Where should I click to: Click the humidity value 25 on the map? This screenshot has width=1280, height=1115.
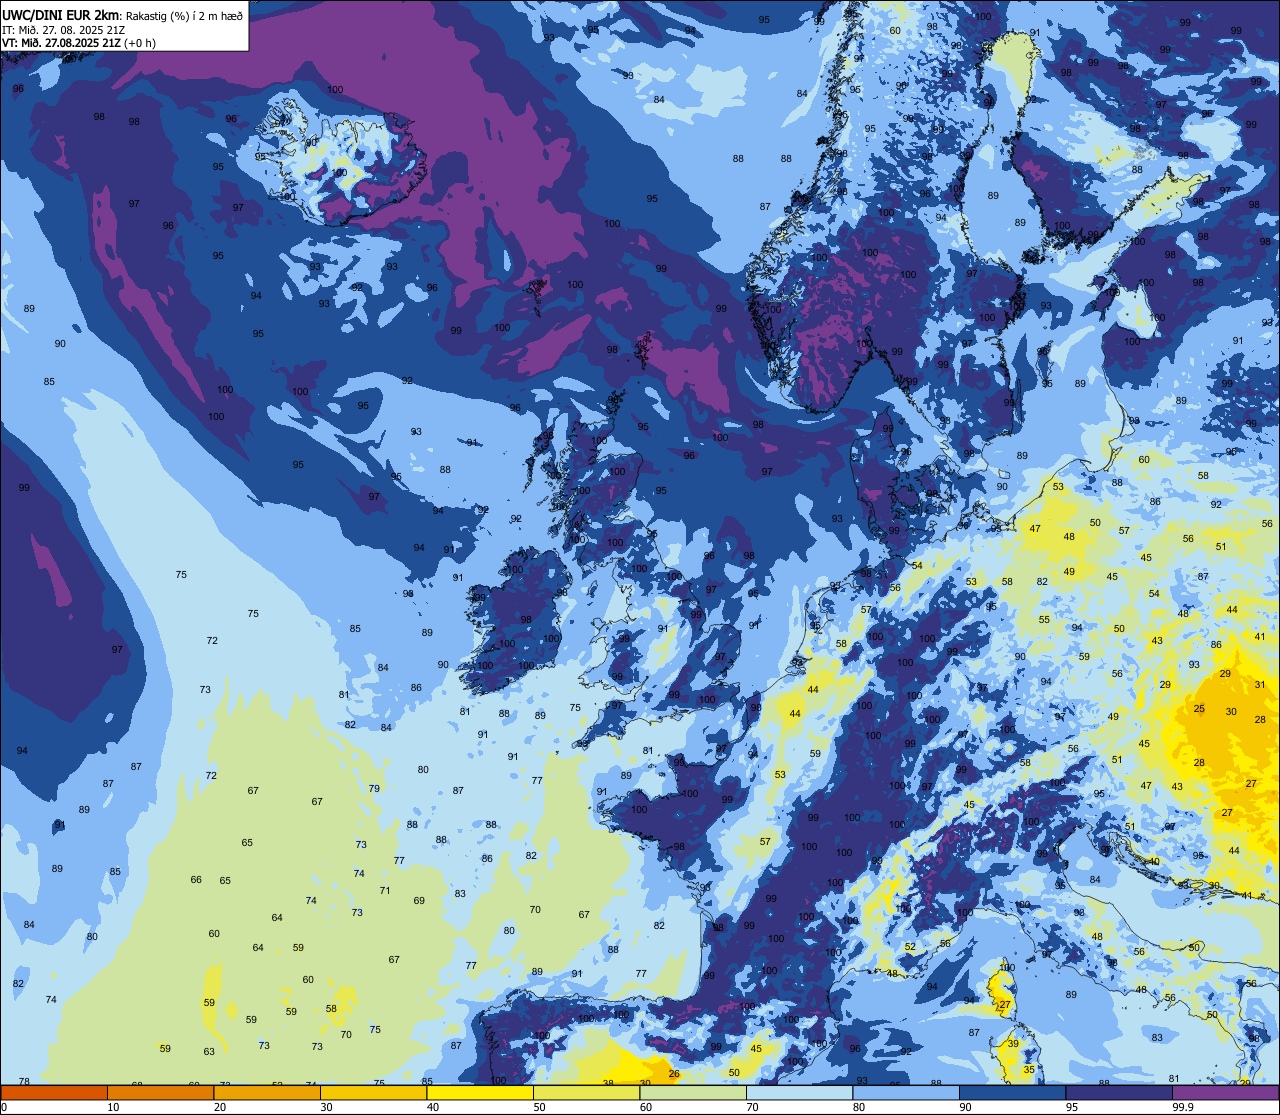(x=1199, y=708)
